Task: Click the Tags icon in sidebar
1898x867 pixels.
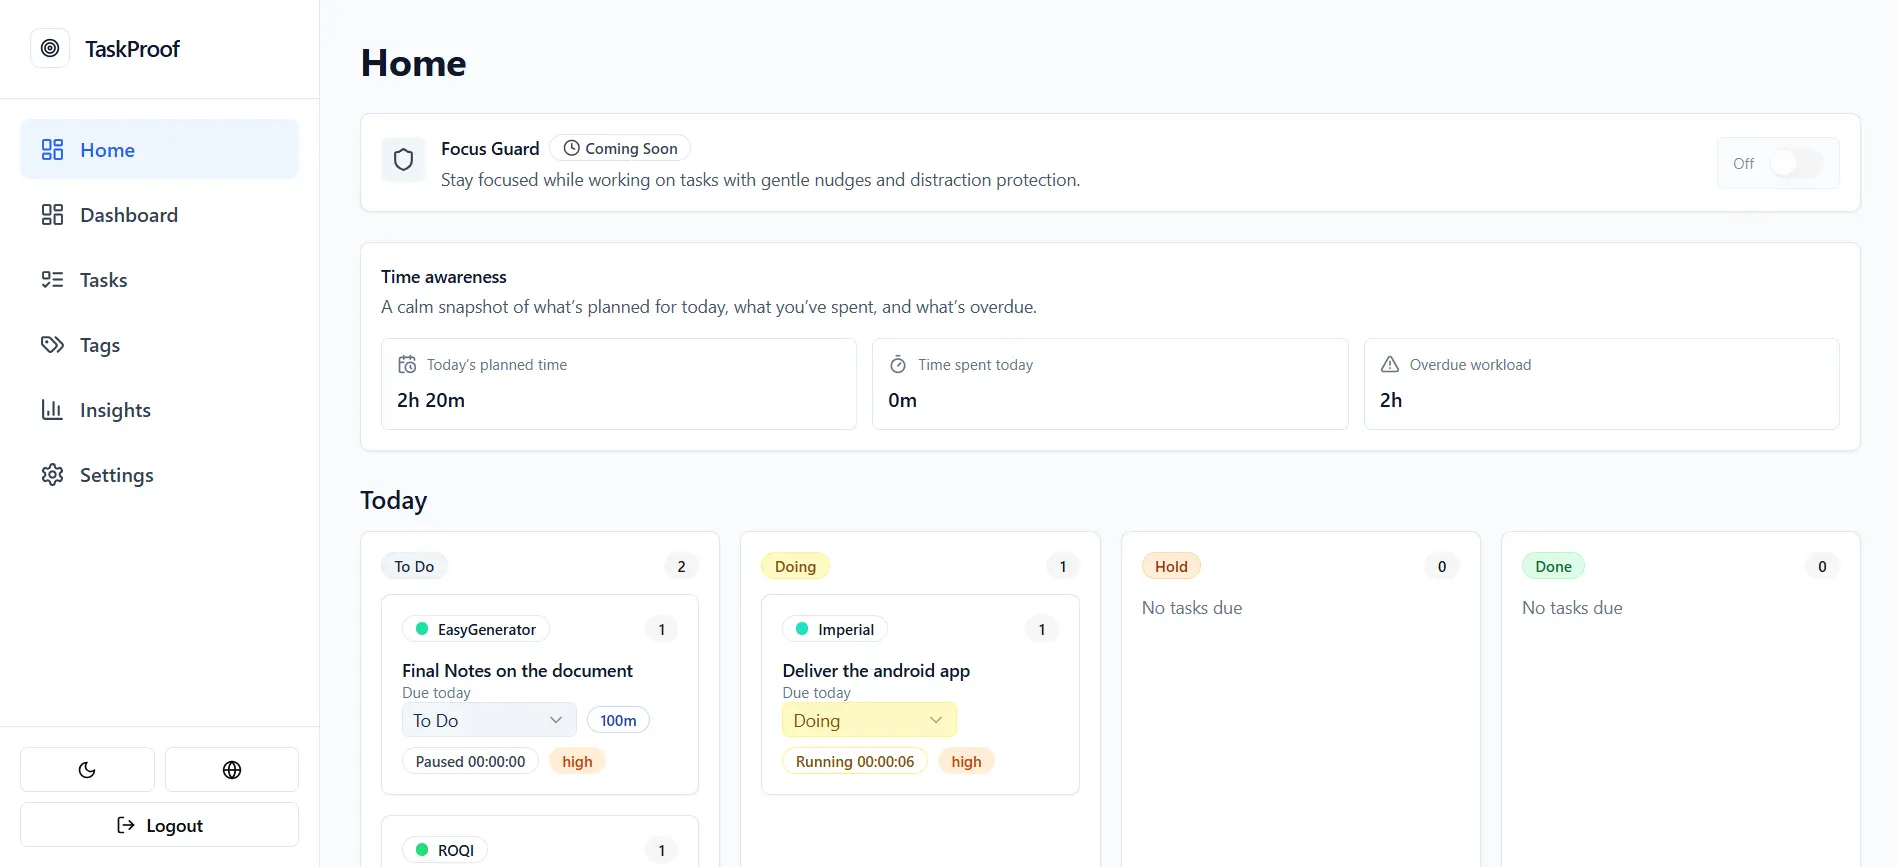Action: tap(52, 345)
